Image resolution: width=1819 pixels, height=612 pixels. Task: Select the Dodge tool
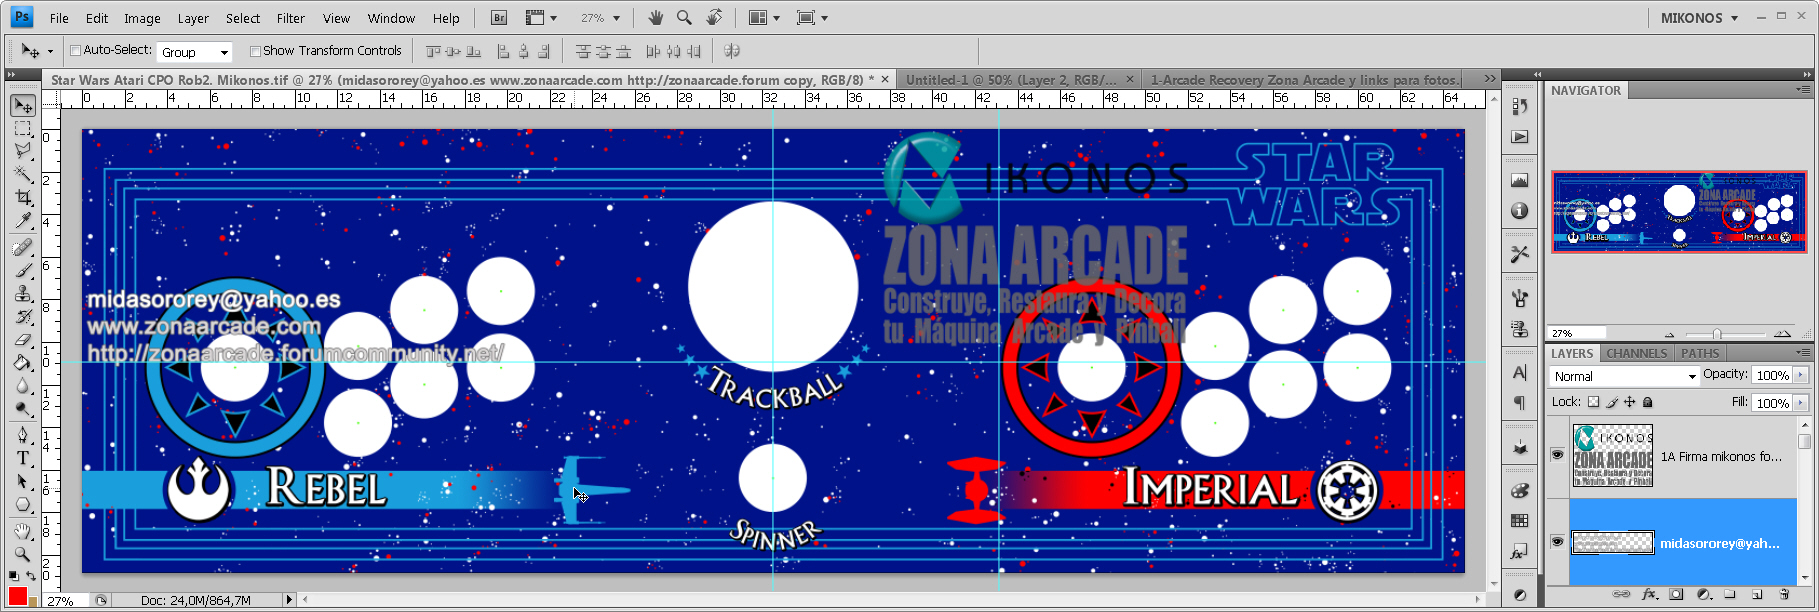coord(23,408)
